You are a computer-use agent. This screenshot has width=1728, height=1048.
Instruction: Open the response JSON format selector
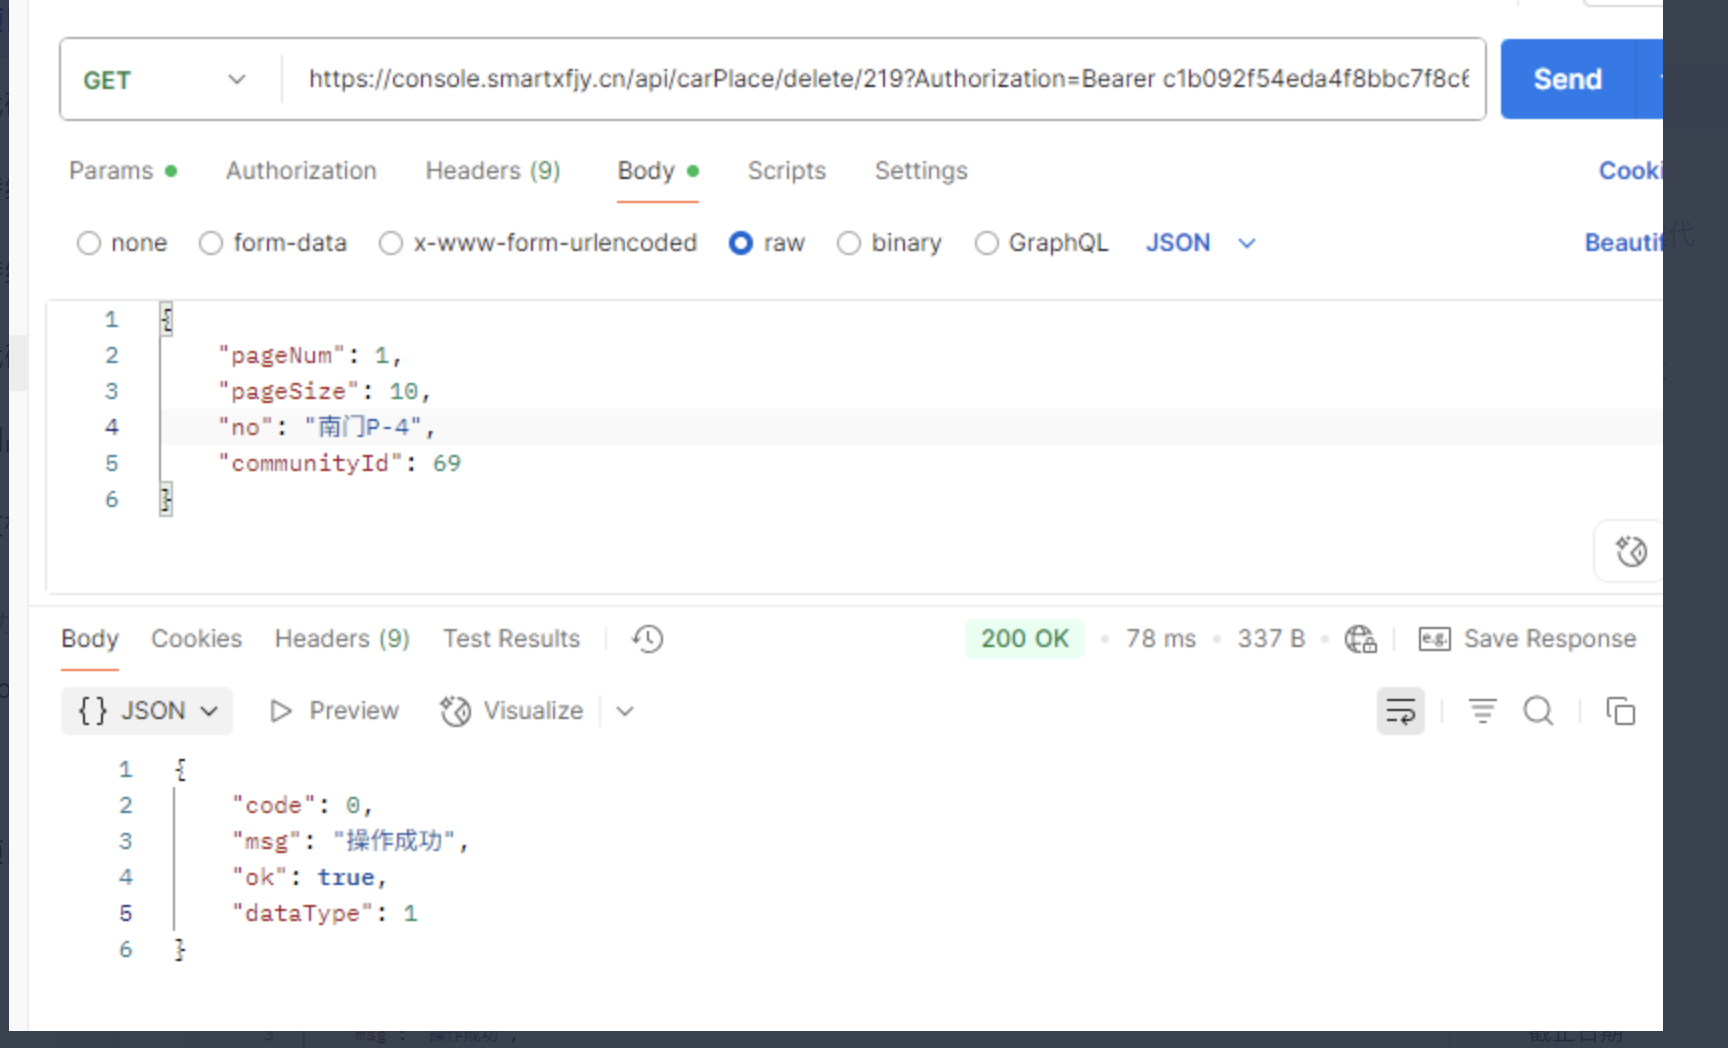tap(147, 711)
